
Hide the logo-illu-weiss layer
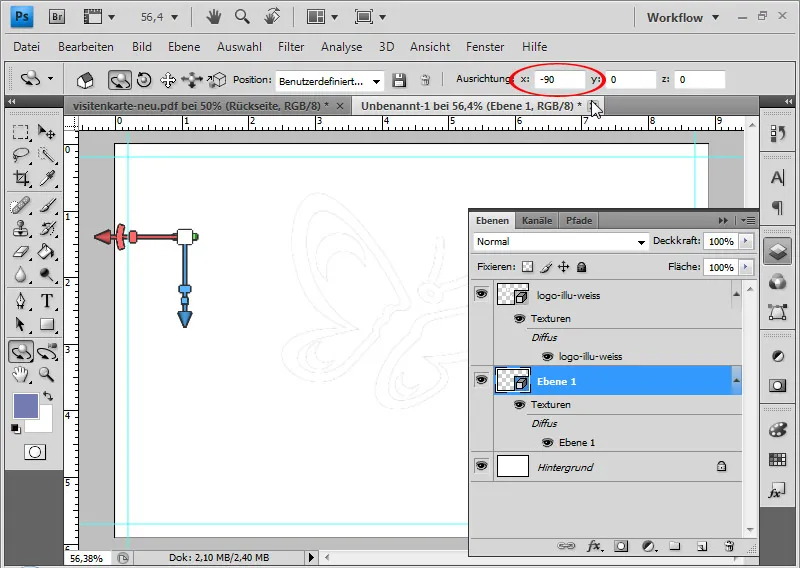(481, 293)
